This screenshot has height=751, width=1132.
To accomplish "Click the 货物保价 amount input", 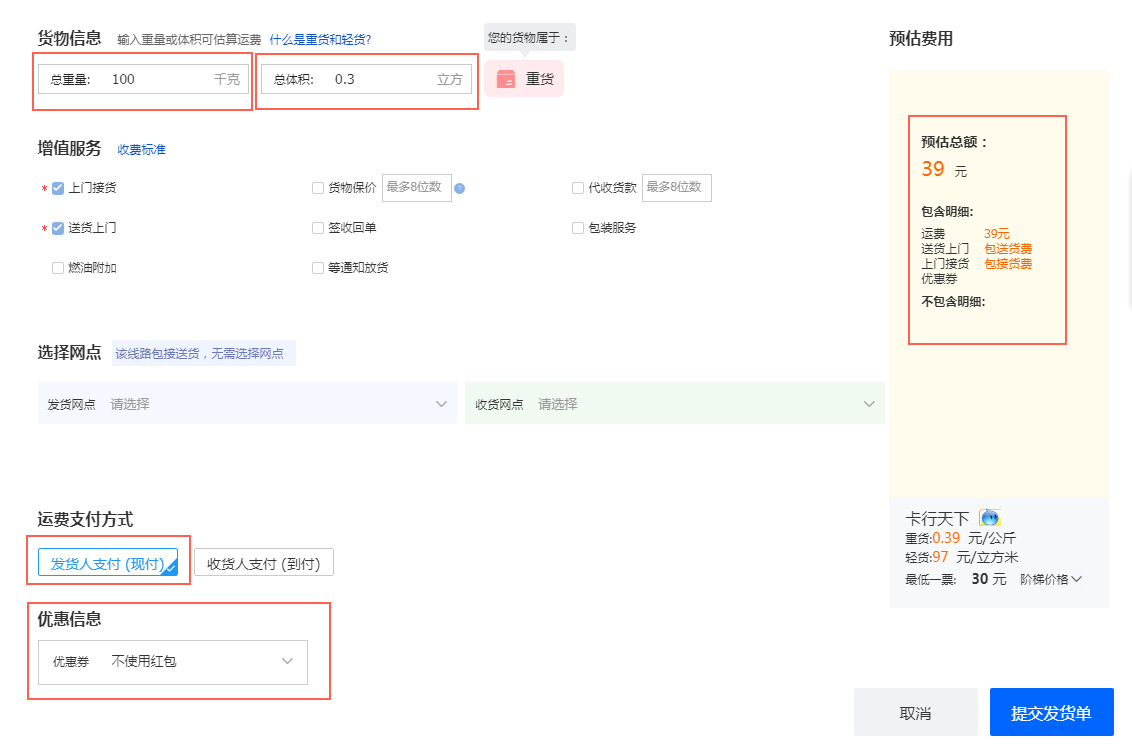I will click(417, 188).
